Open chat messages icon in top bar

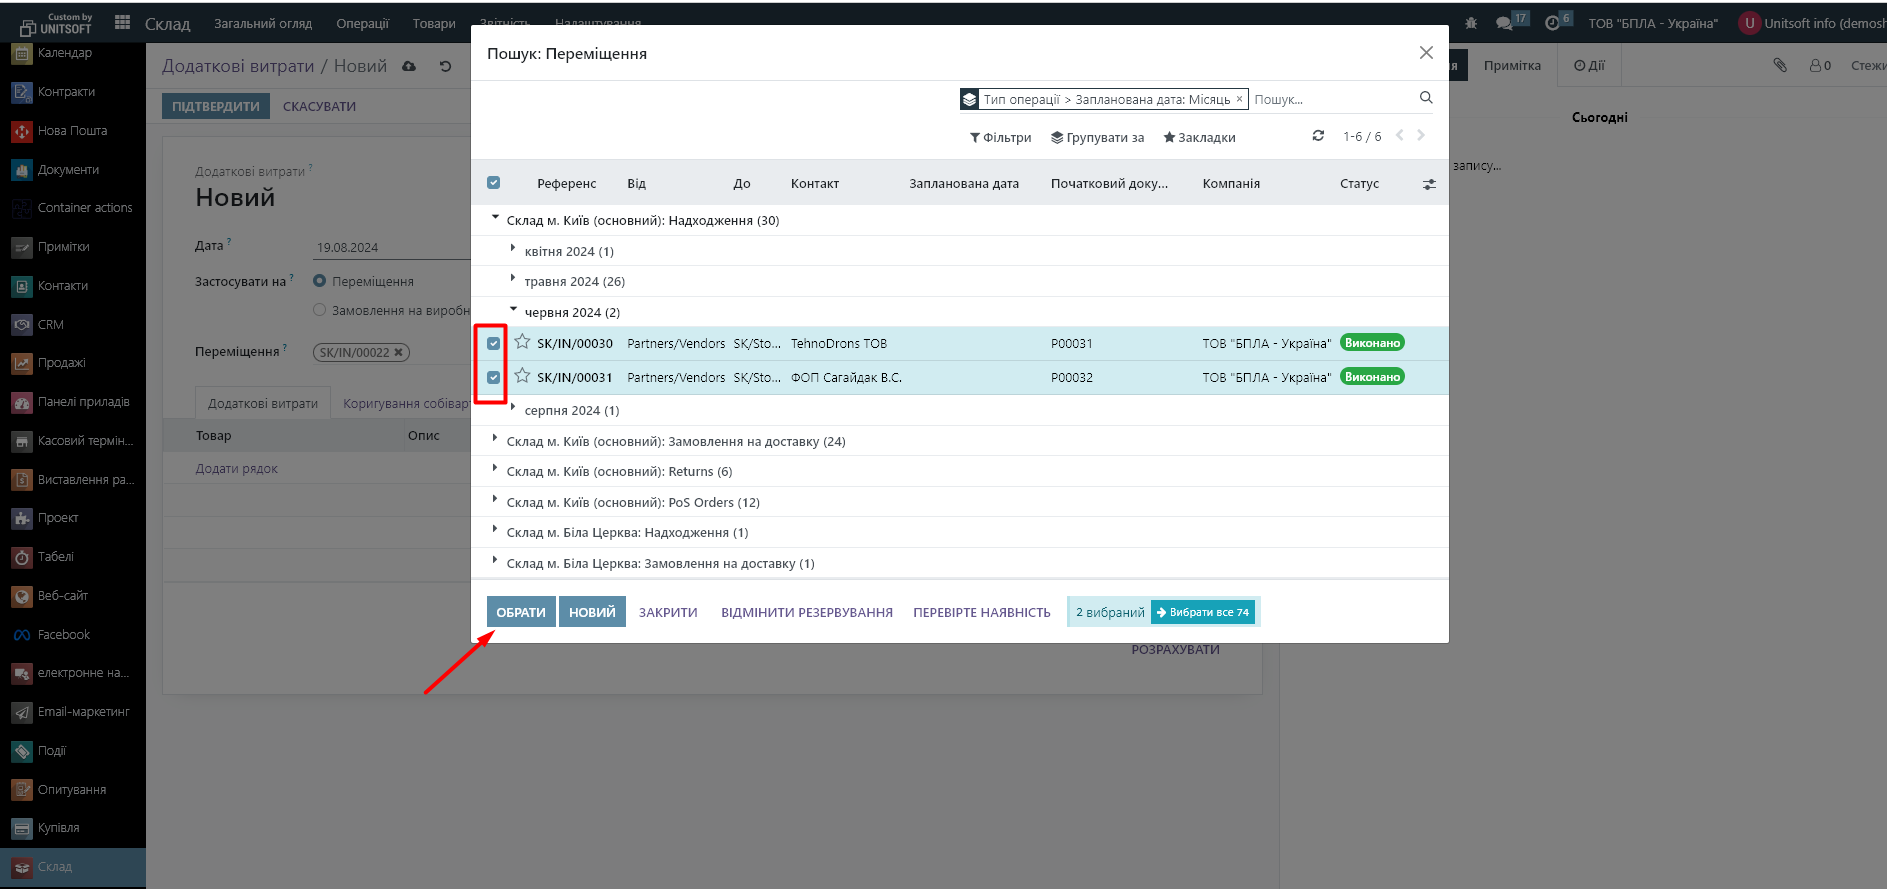(1504, 23)
